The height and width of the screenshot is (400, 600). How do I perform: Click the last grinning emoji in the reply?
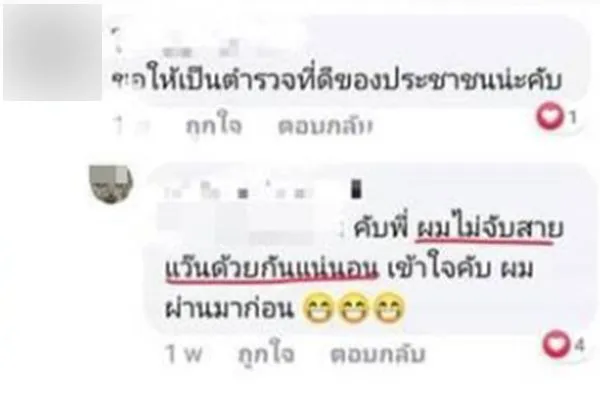(388, 309)
